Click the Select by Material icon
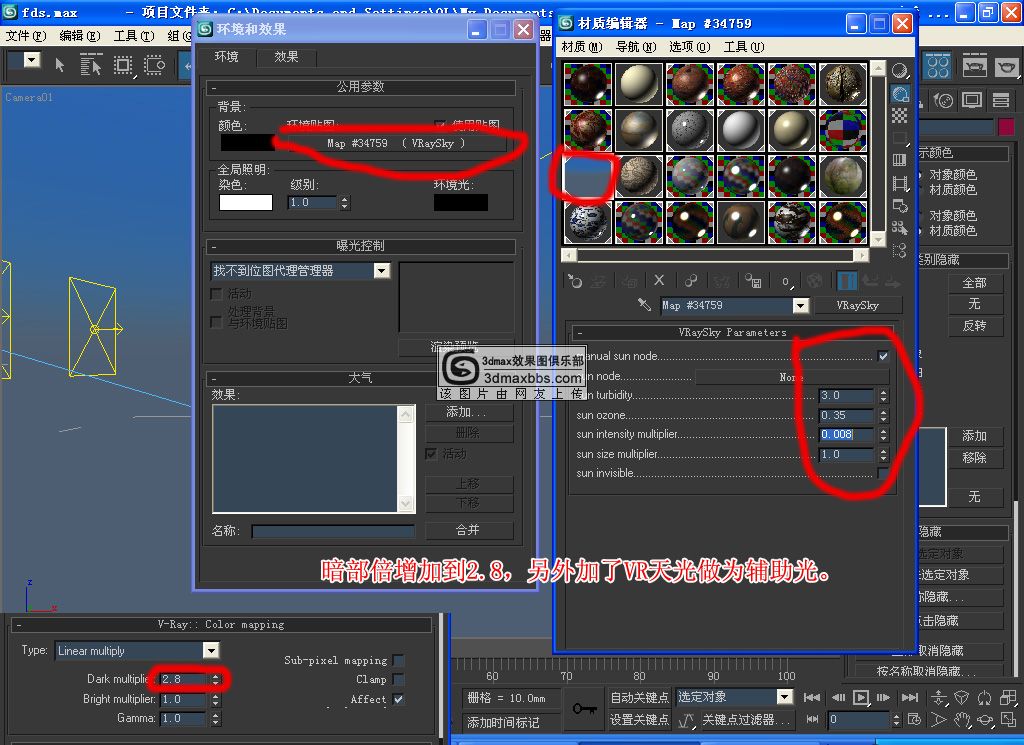 point(900,228)
